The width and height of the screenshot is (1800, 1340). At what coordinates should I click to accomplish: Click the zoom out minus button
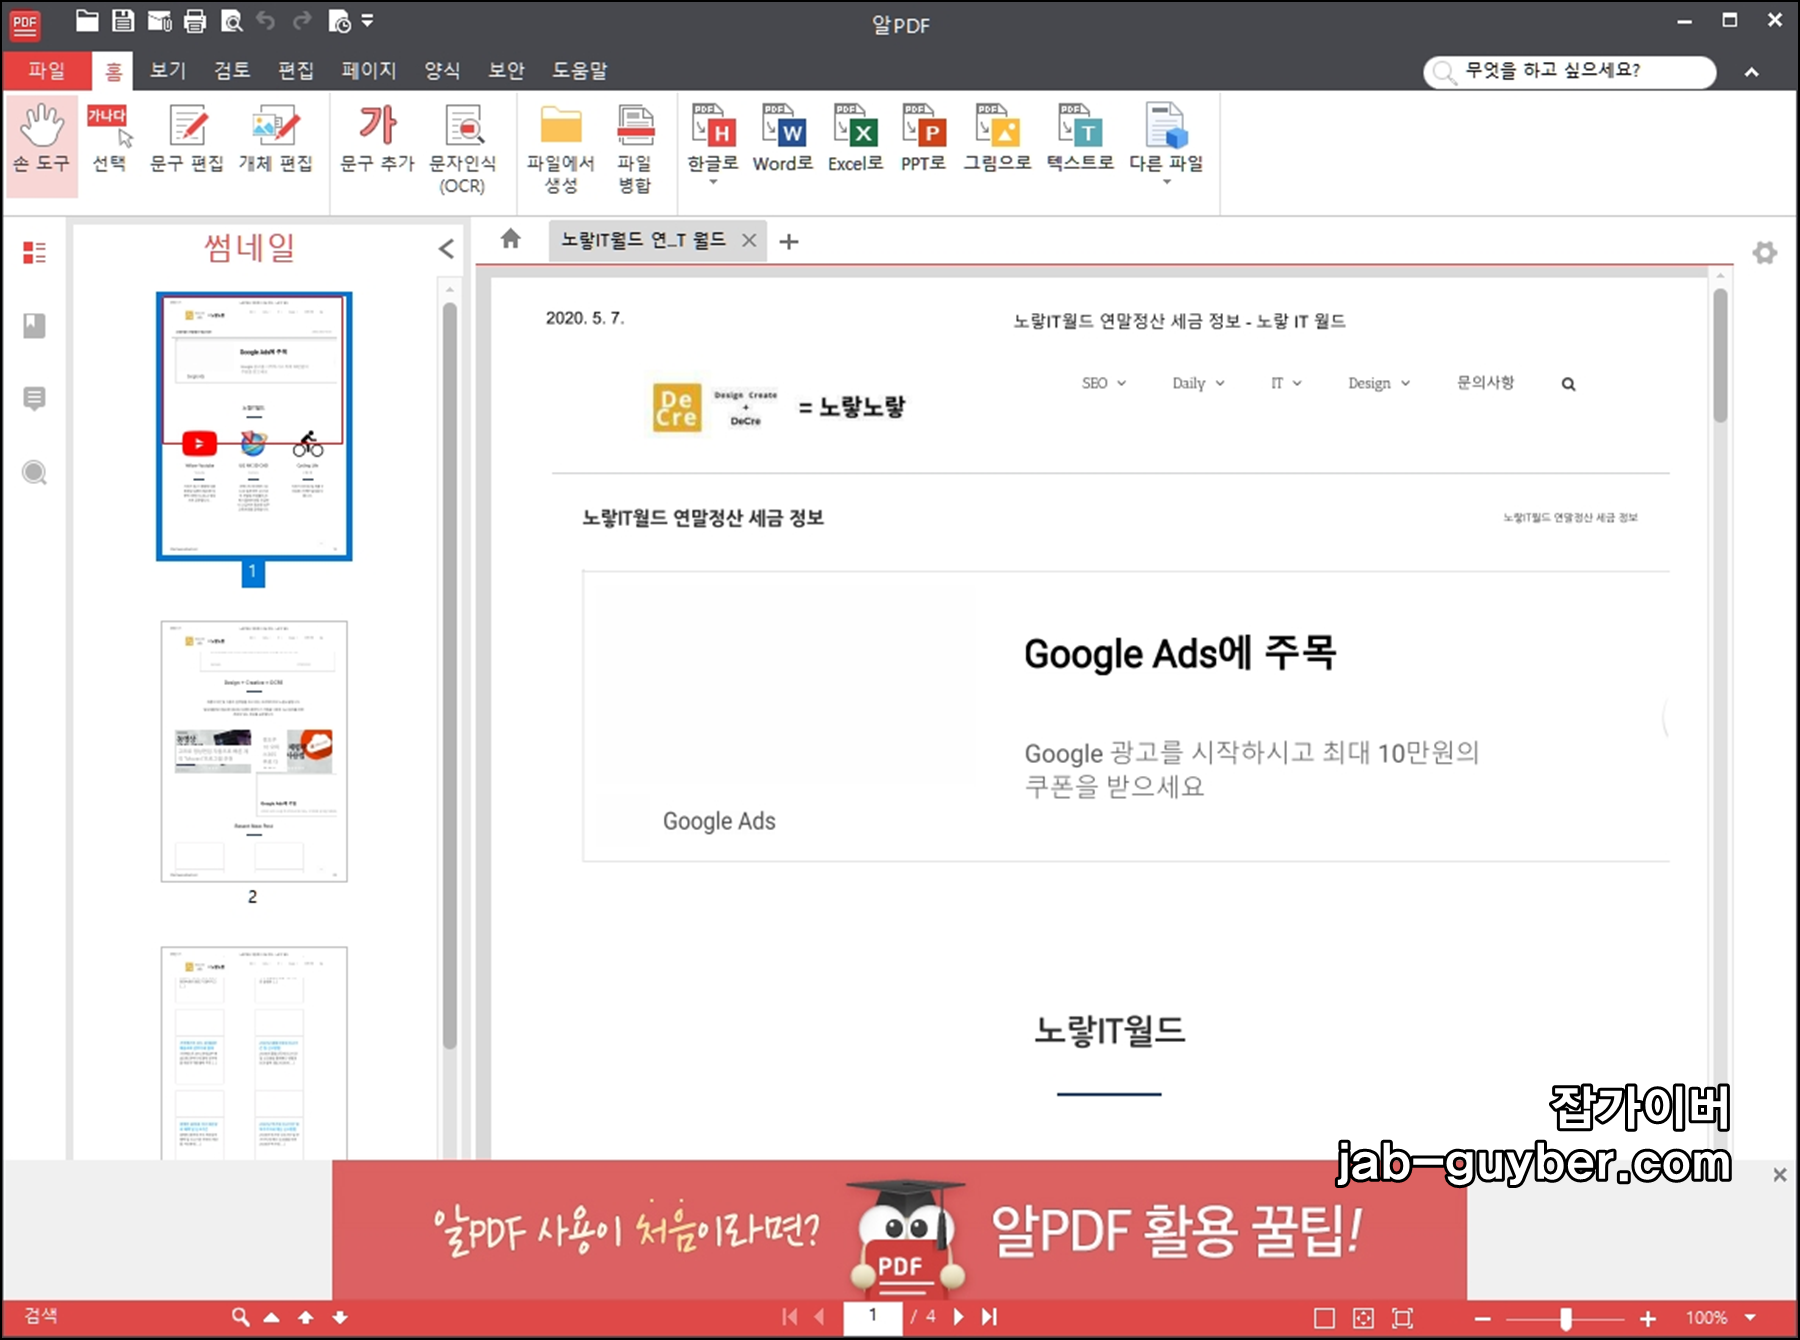[1482, 1319]
